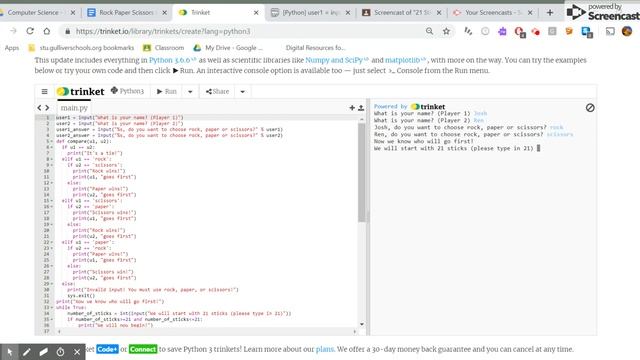
Task: Click the console input after sticks prompt
Action: [x=538, y=148]
